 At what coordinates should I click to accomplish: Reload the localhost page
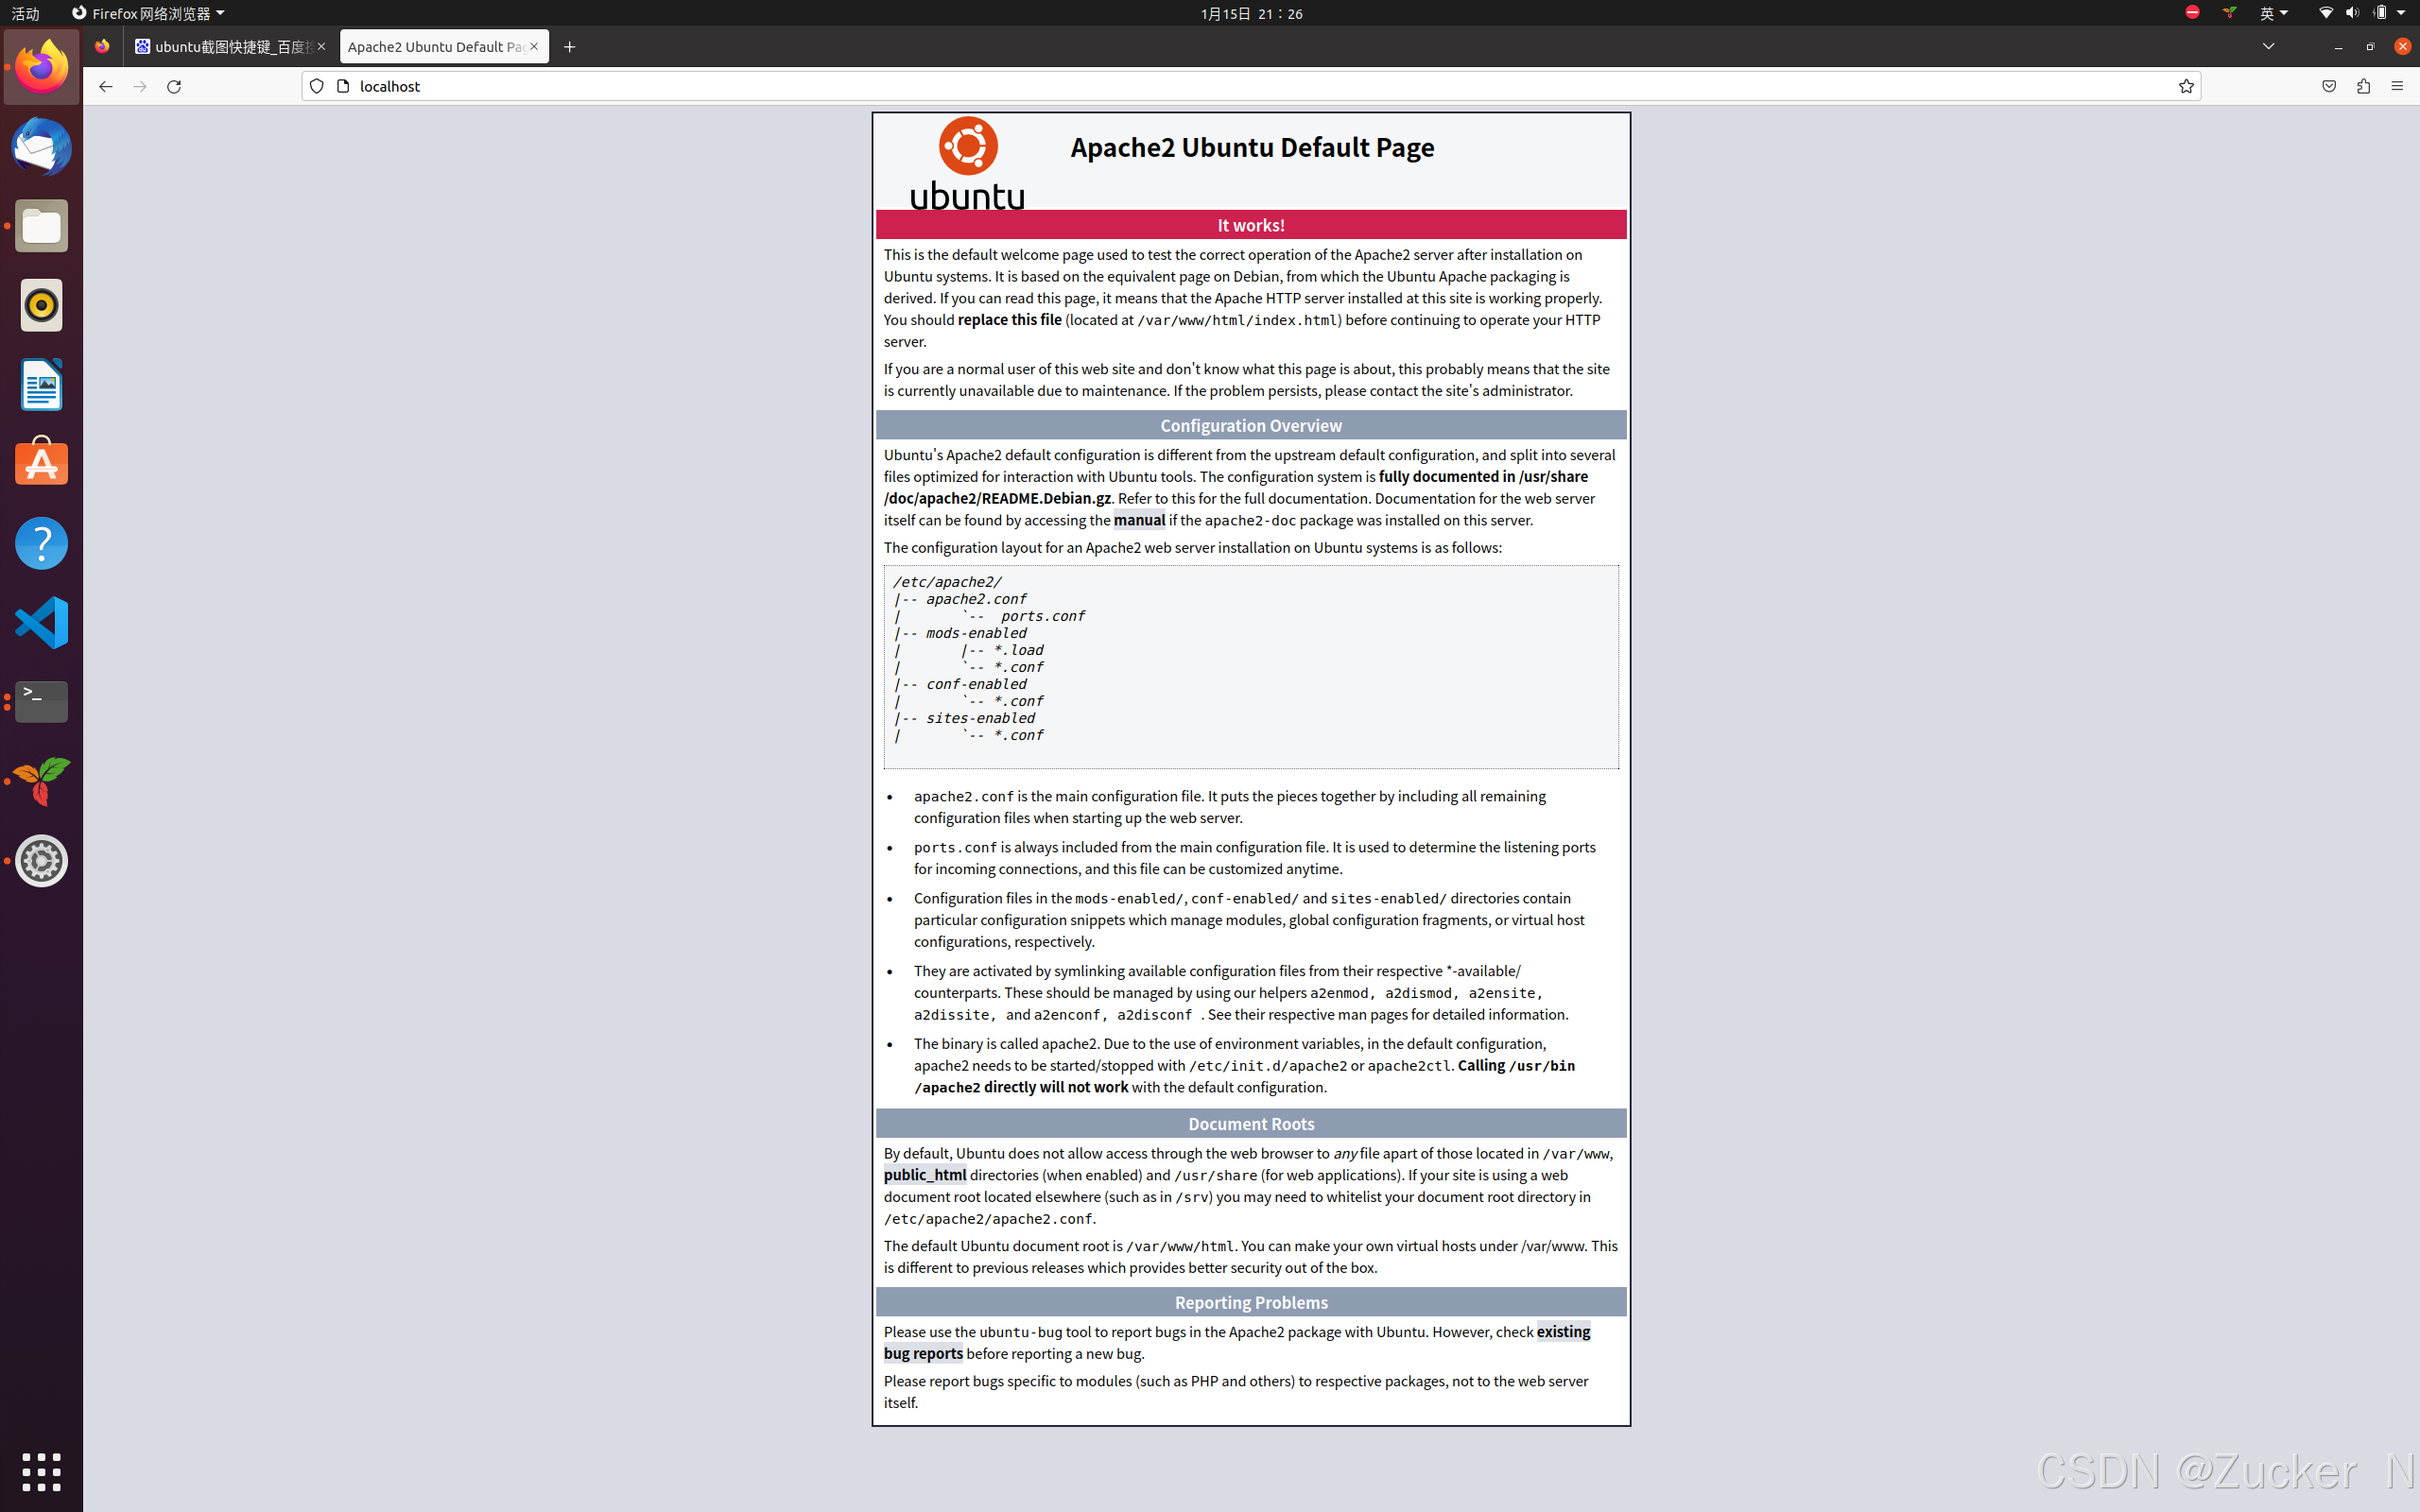(174, 86)
